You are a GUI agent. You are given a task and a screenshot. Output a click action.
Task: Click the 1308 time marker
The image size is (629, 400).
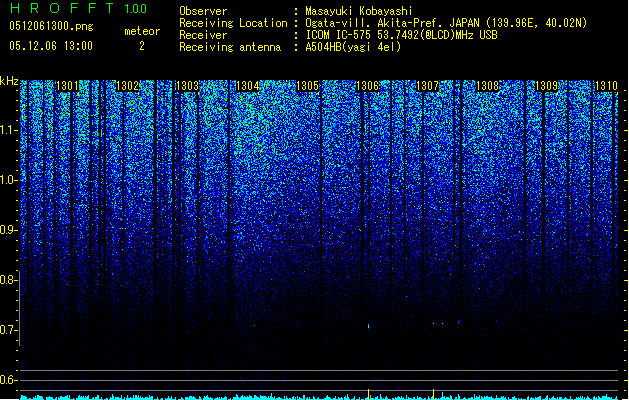[x=487, y=86]
